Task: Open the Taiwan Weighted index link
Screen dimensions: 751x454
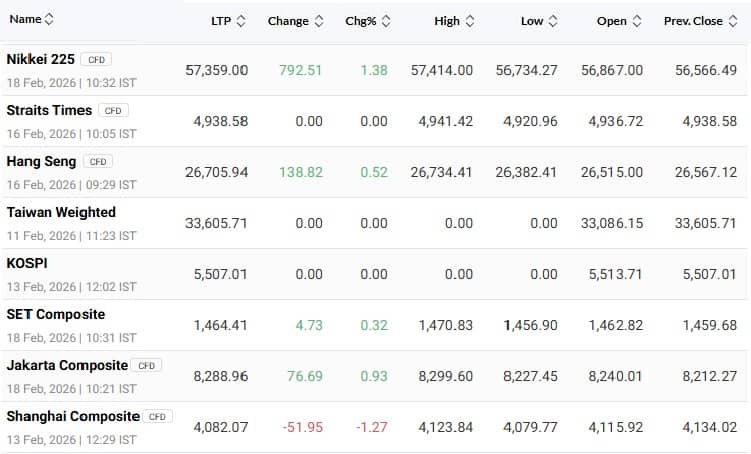Action: point(61,212)
